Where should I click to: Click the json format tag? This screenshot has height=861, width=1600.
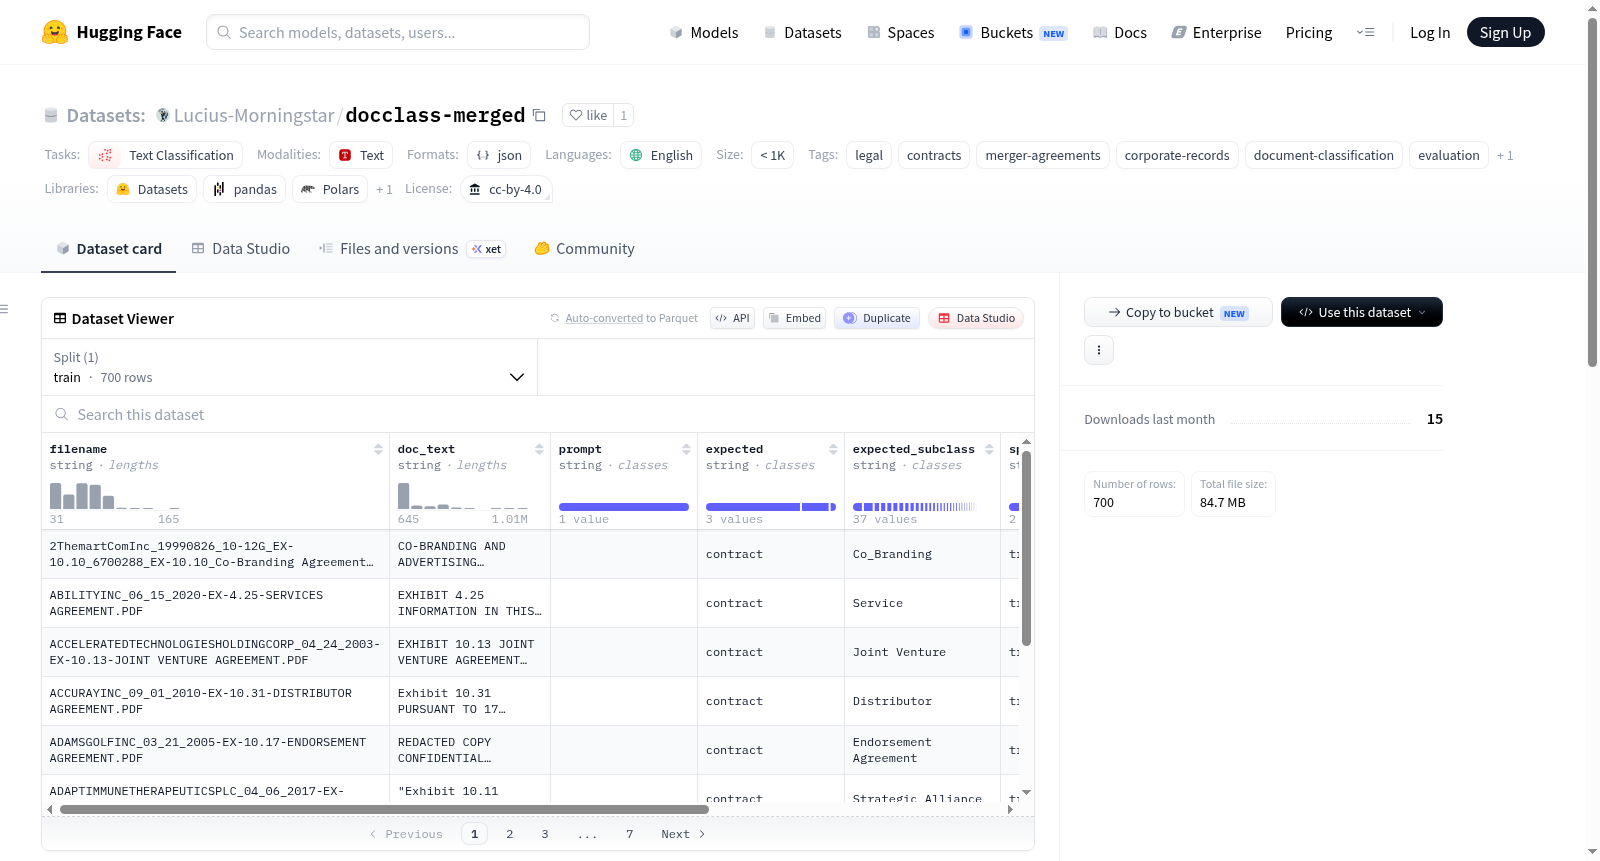click(x=499, y=155)
